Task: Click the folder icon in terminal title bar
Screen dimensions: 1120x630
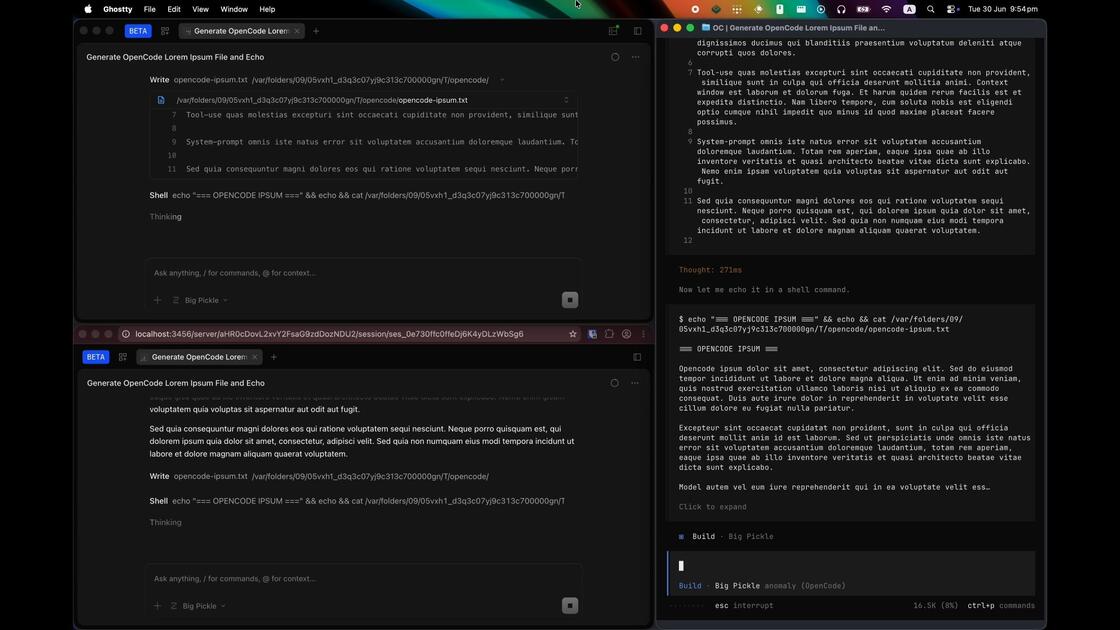Action: point(706,28)
